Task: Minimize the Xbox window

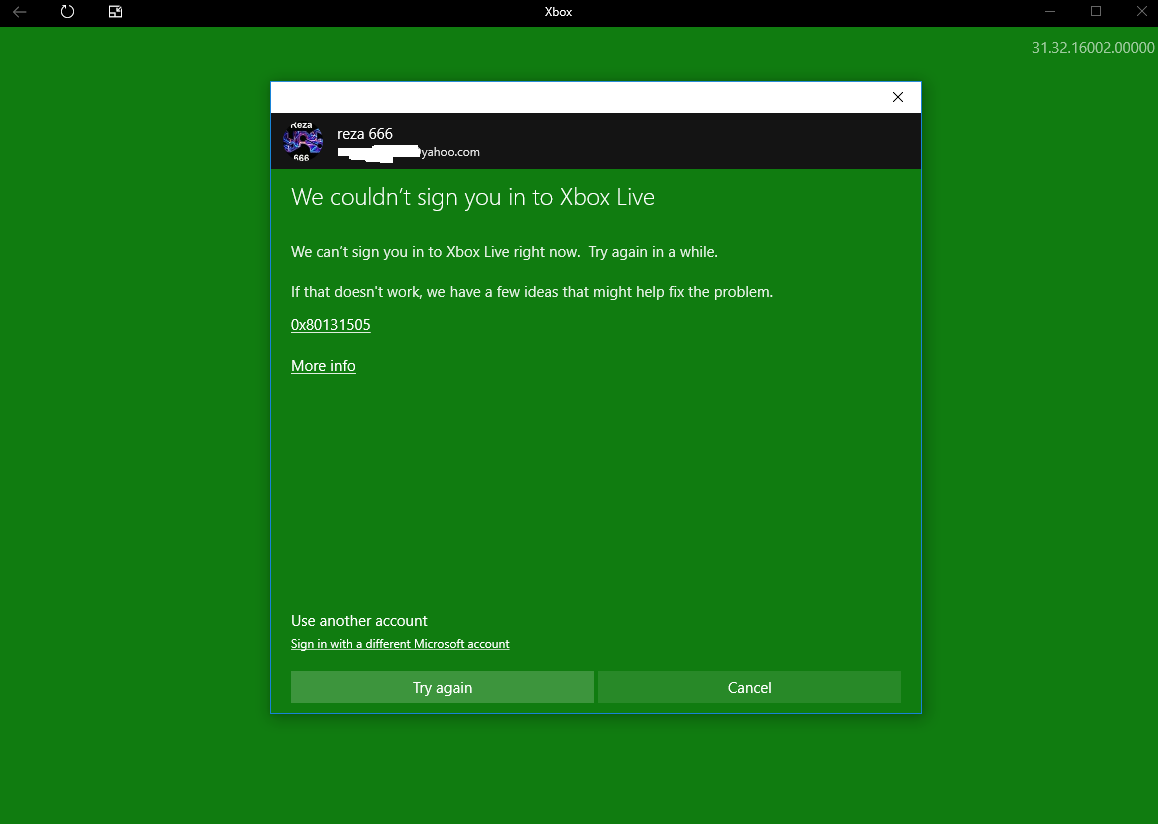Action: [1049, 12]
